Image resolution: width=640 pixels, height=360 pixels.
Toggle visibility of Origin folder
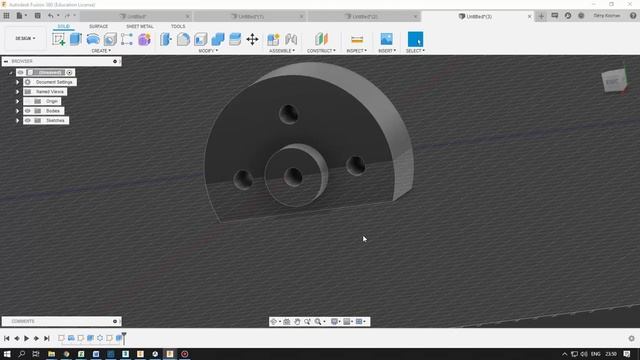point(28,101)
